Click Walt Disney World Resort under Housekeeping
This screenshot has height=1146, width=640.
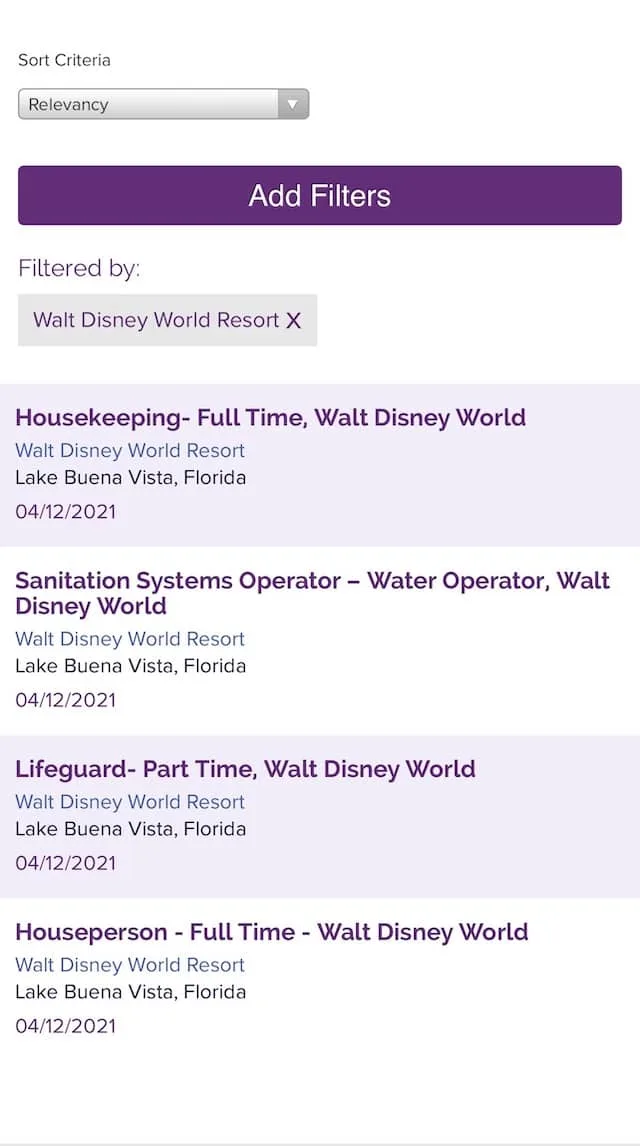[130, 450]
